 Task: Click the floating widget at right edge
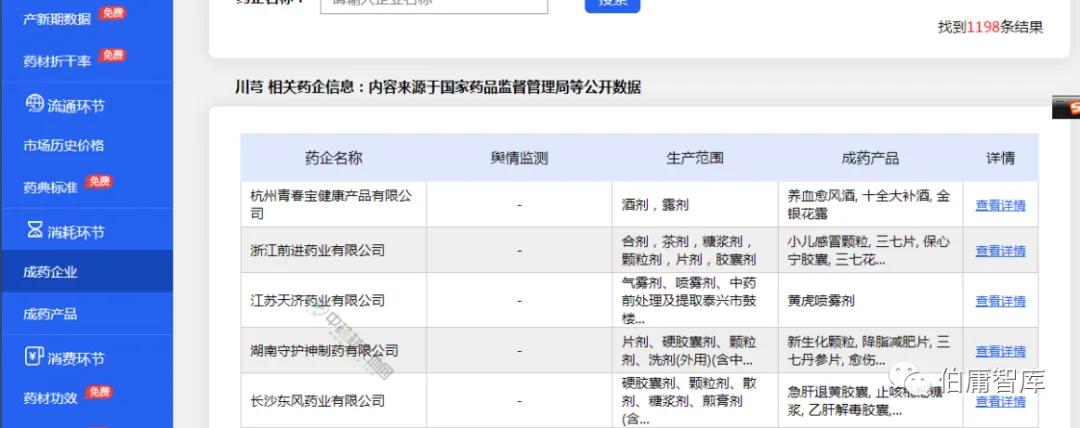[1066, 107]
